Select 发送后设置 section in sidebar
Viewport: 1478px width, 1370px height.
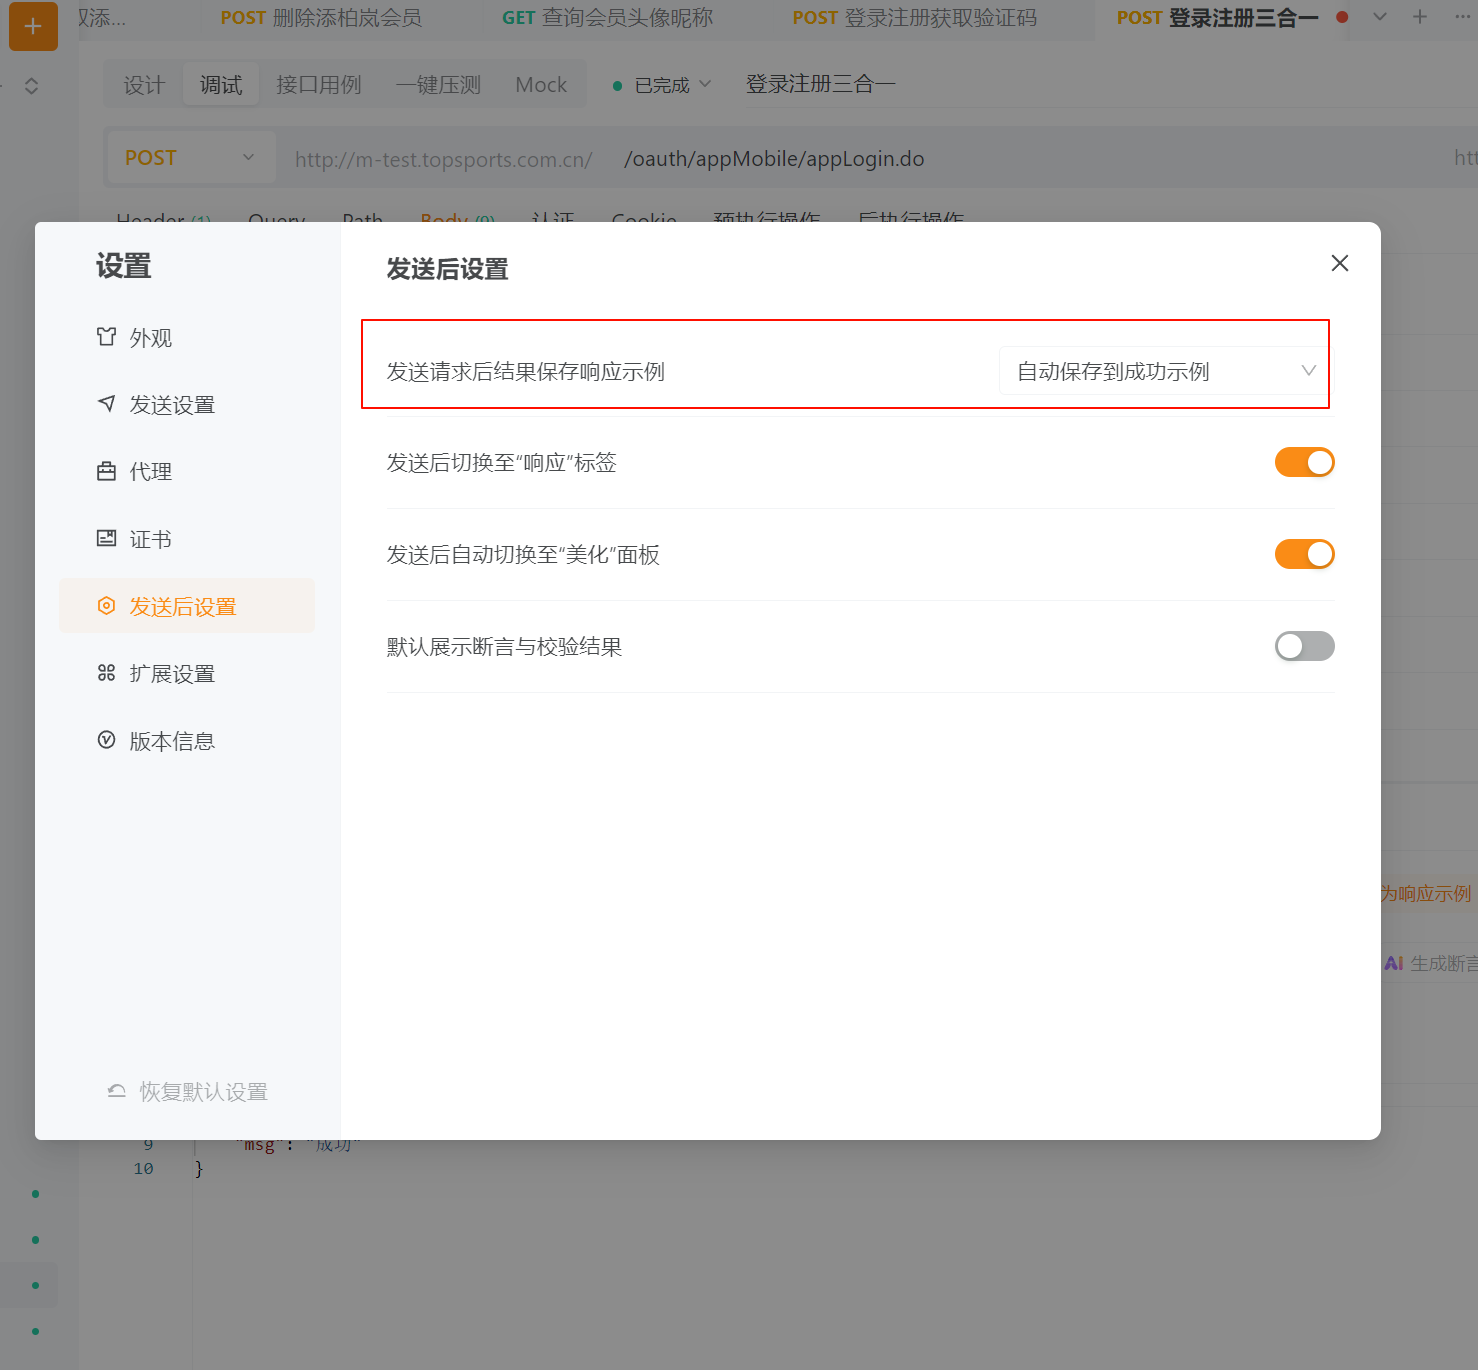tap(187, 606)
